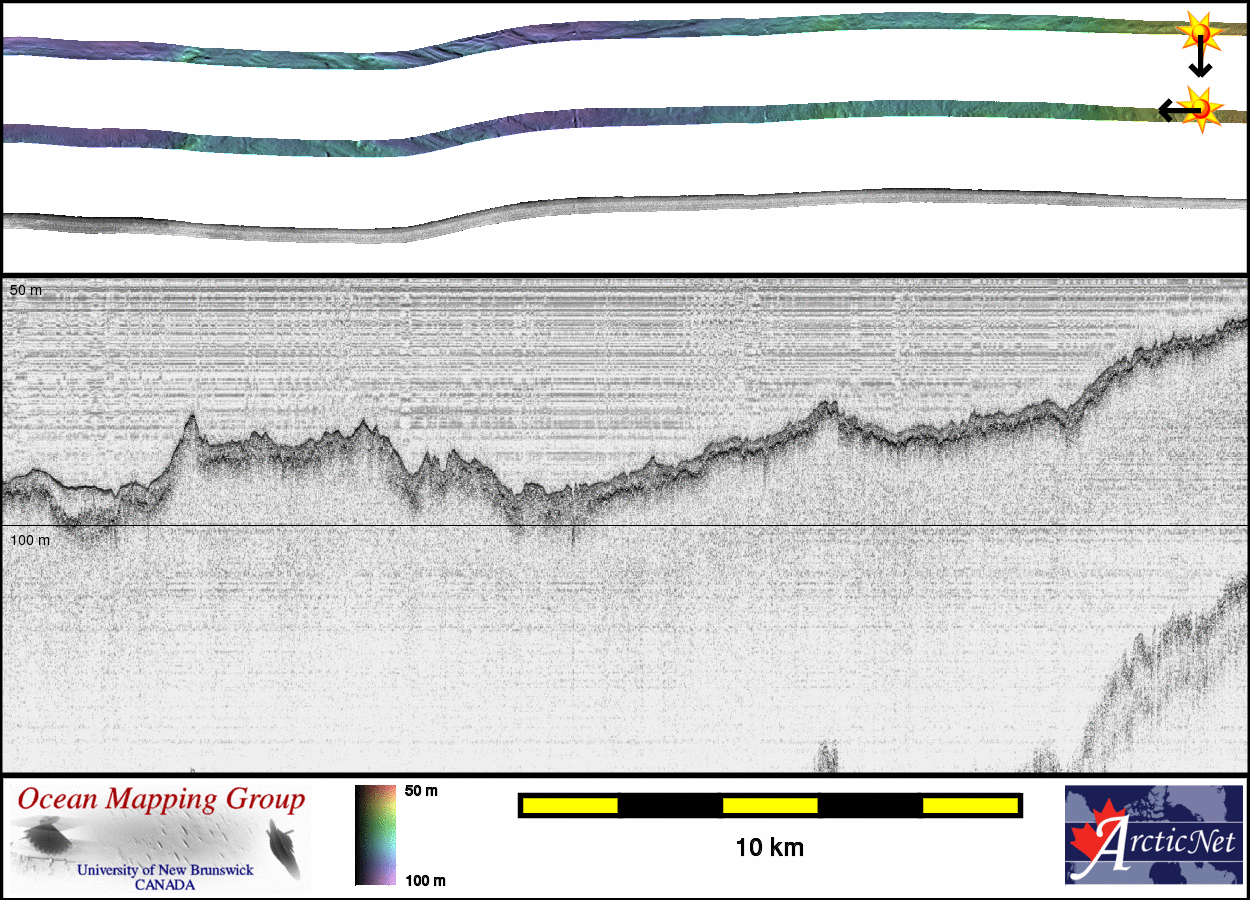
Task: Click the 100 m depth label in profile
Action: pos(30,540)
